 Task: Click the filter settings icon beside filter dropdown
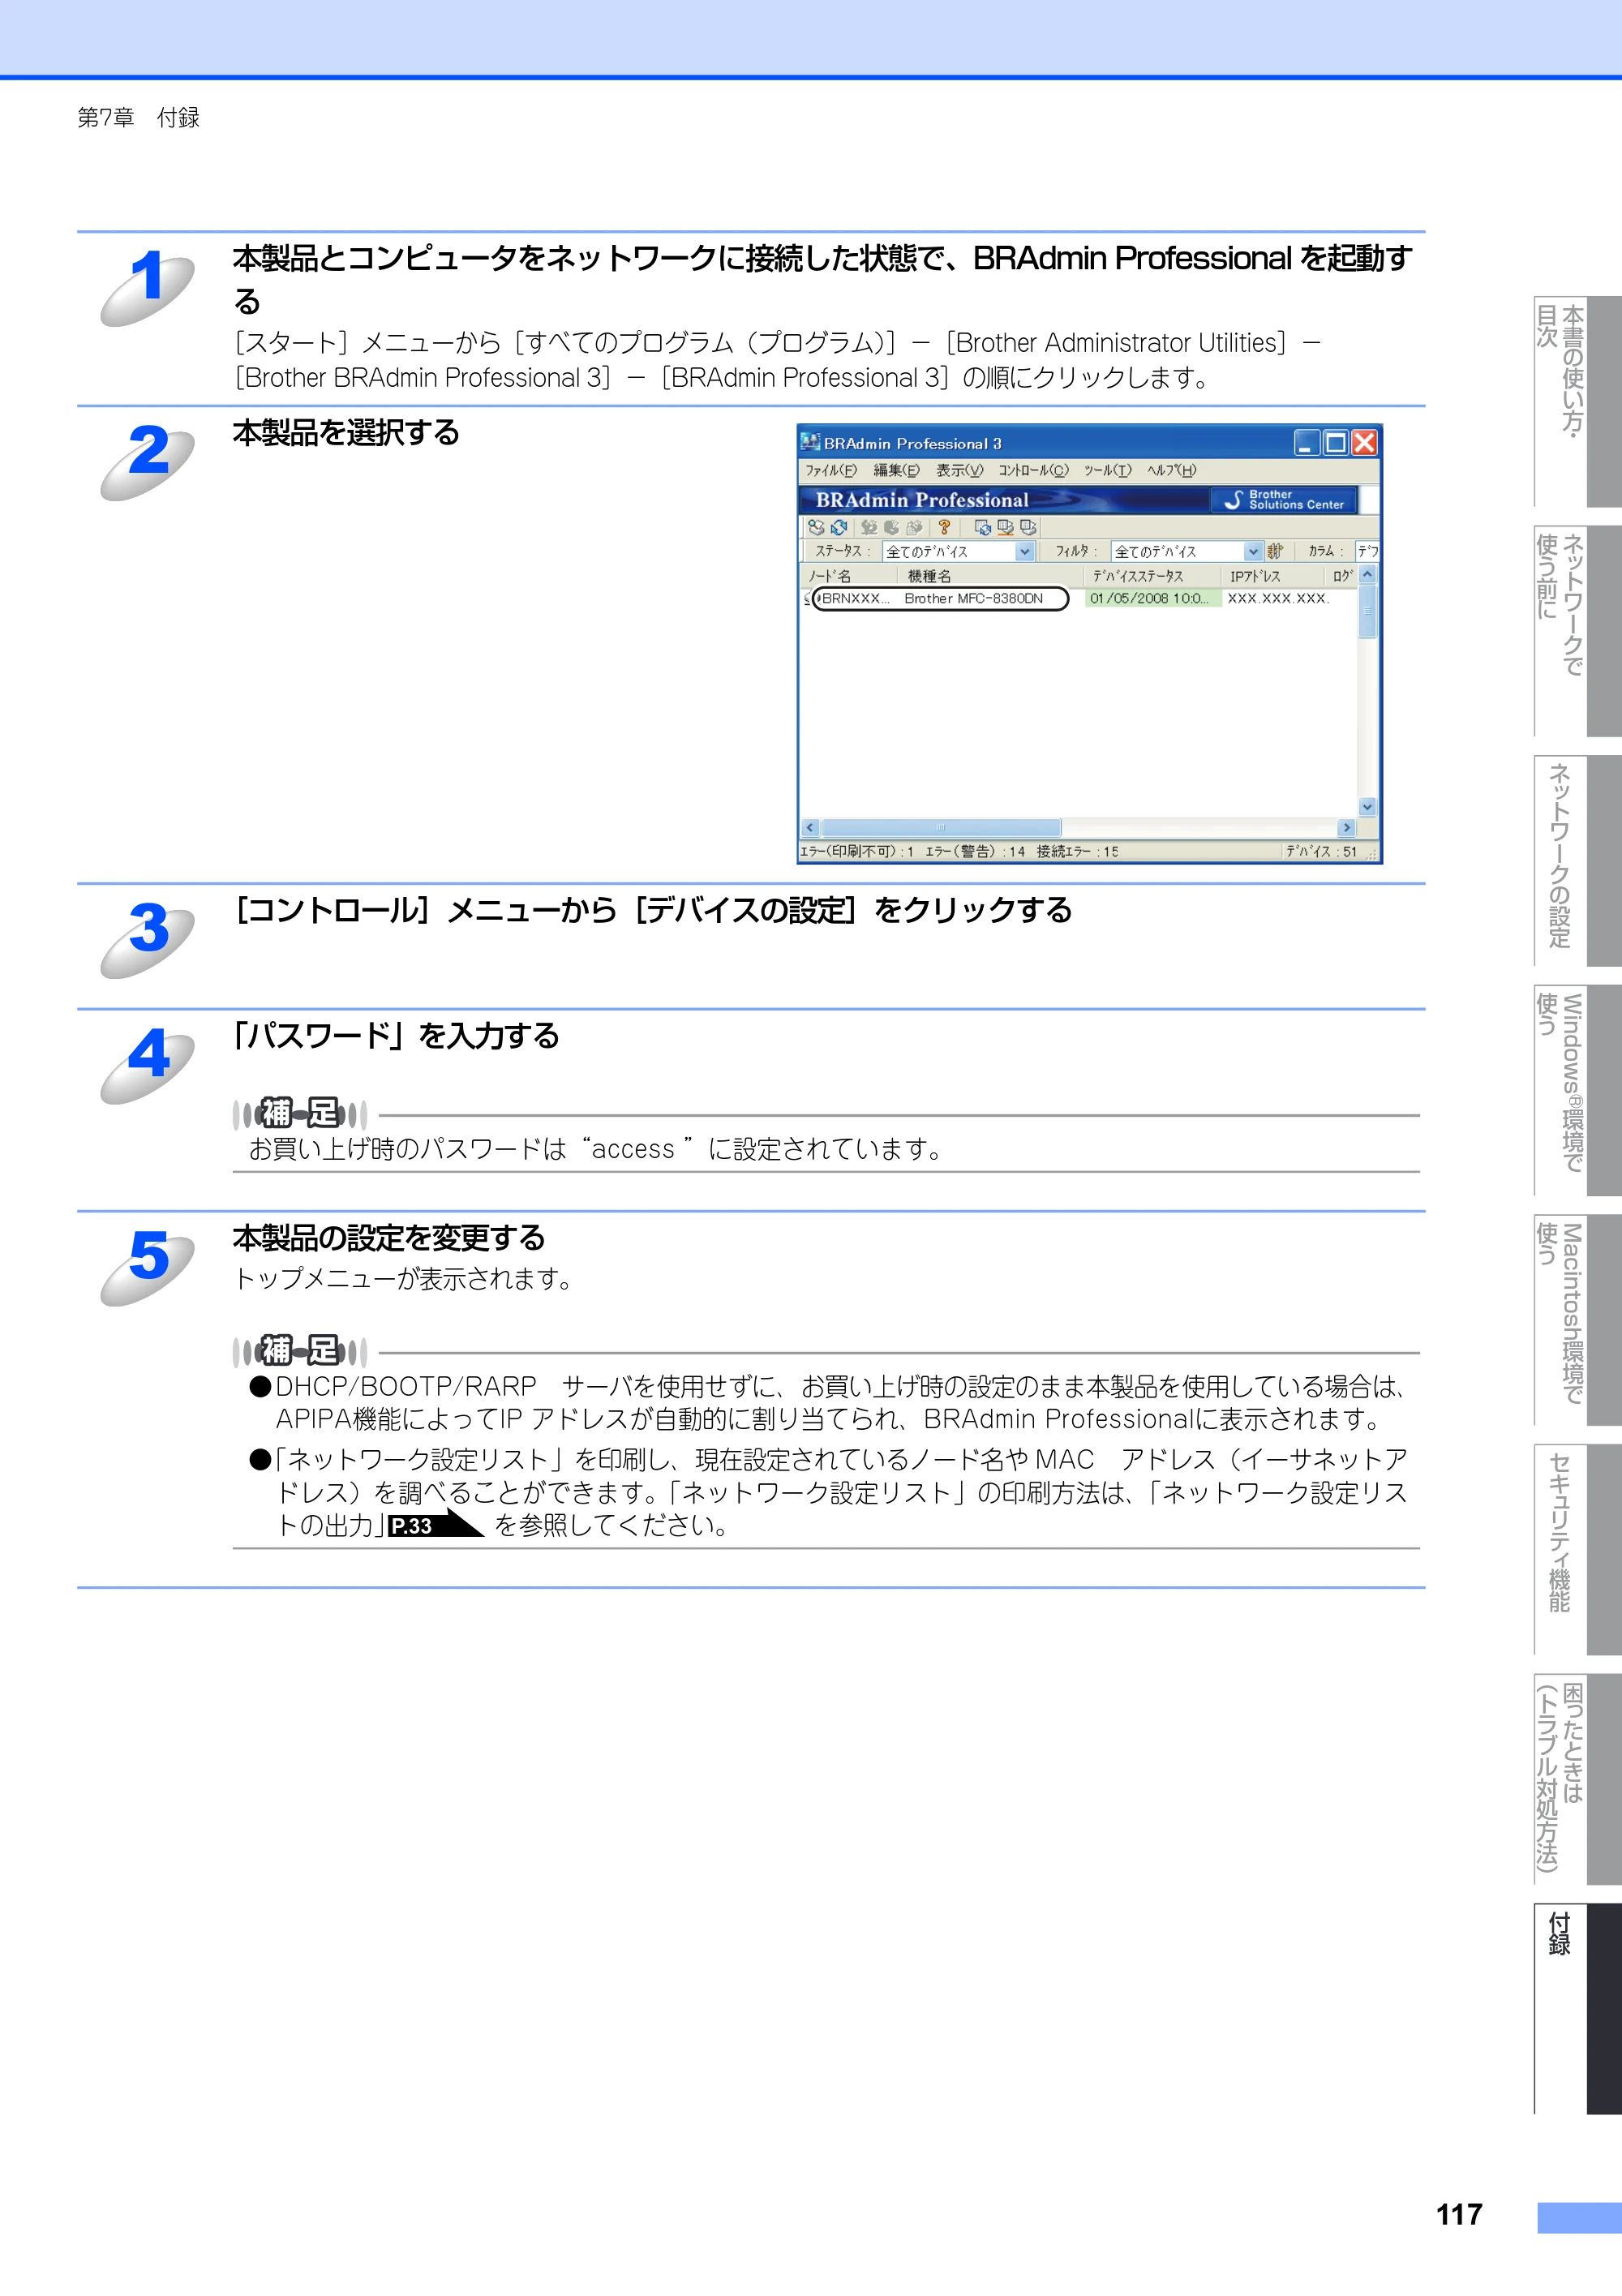1275,551
